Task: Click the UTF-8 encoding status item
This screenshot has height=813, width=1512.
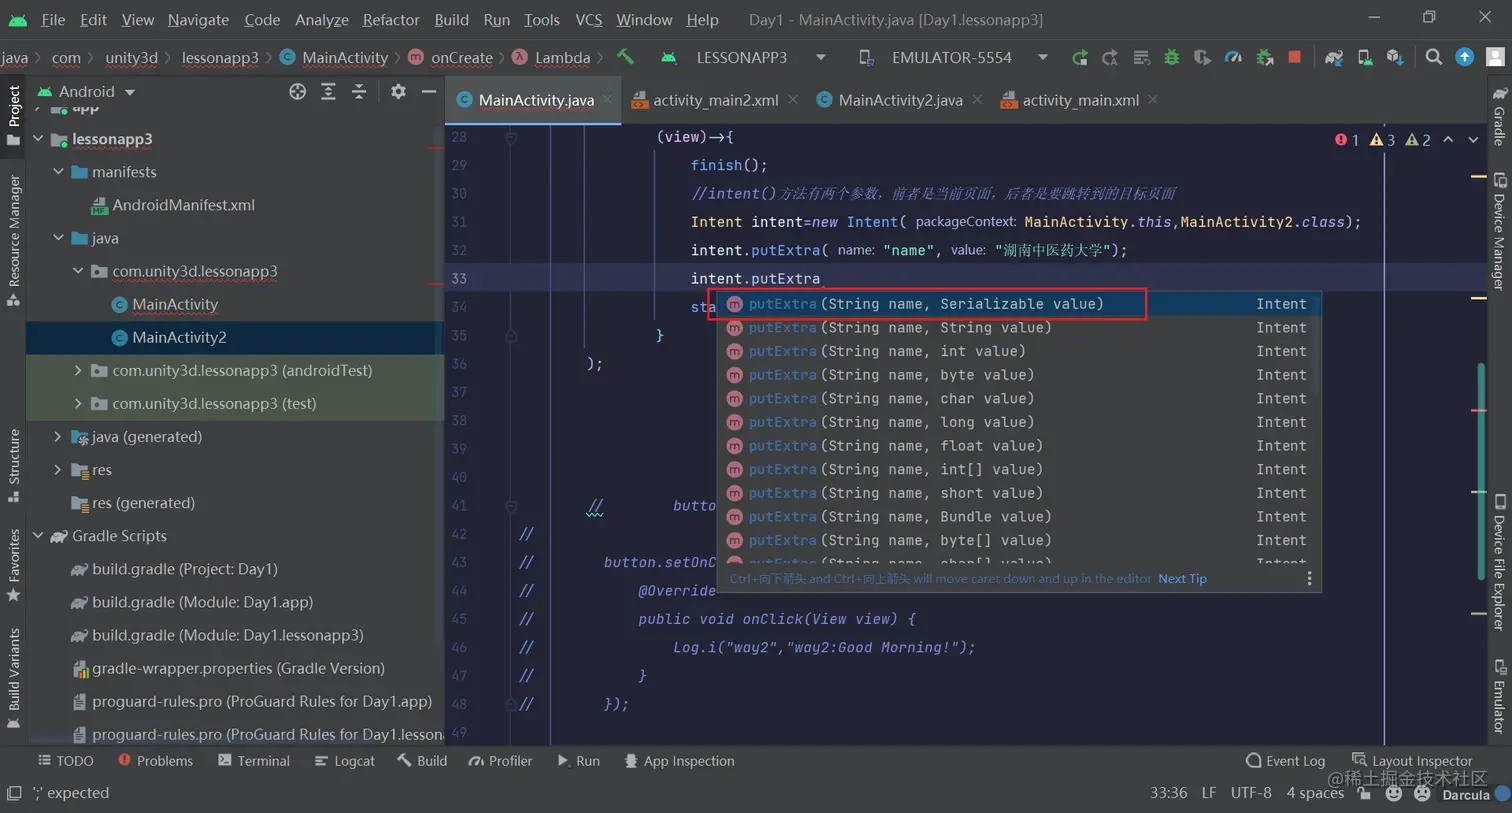Action: [1251, 792]
